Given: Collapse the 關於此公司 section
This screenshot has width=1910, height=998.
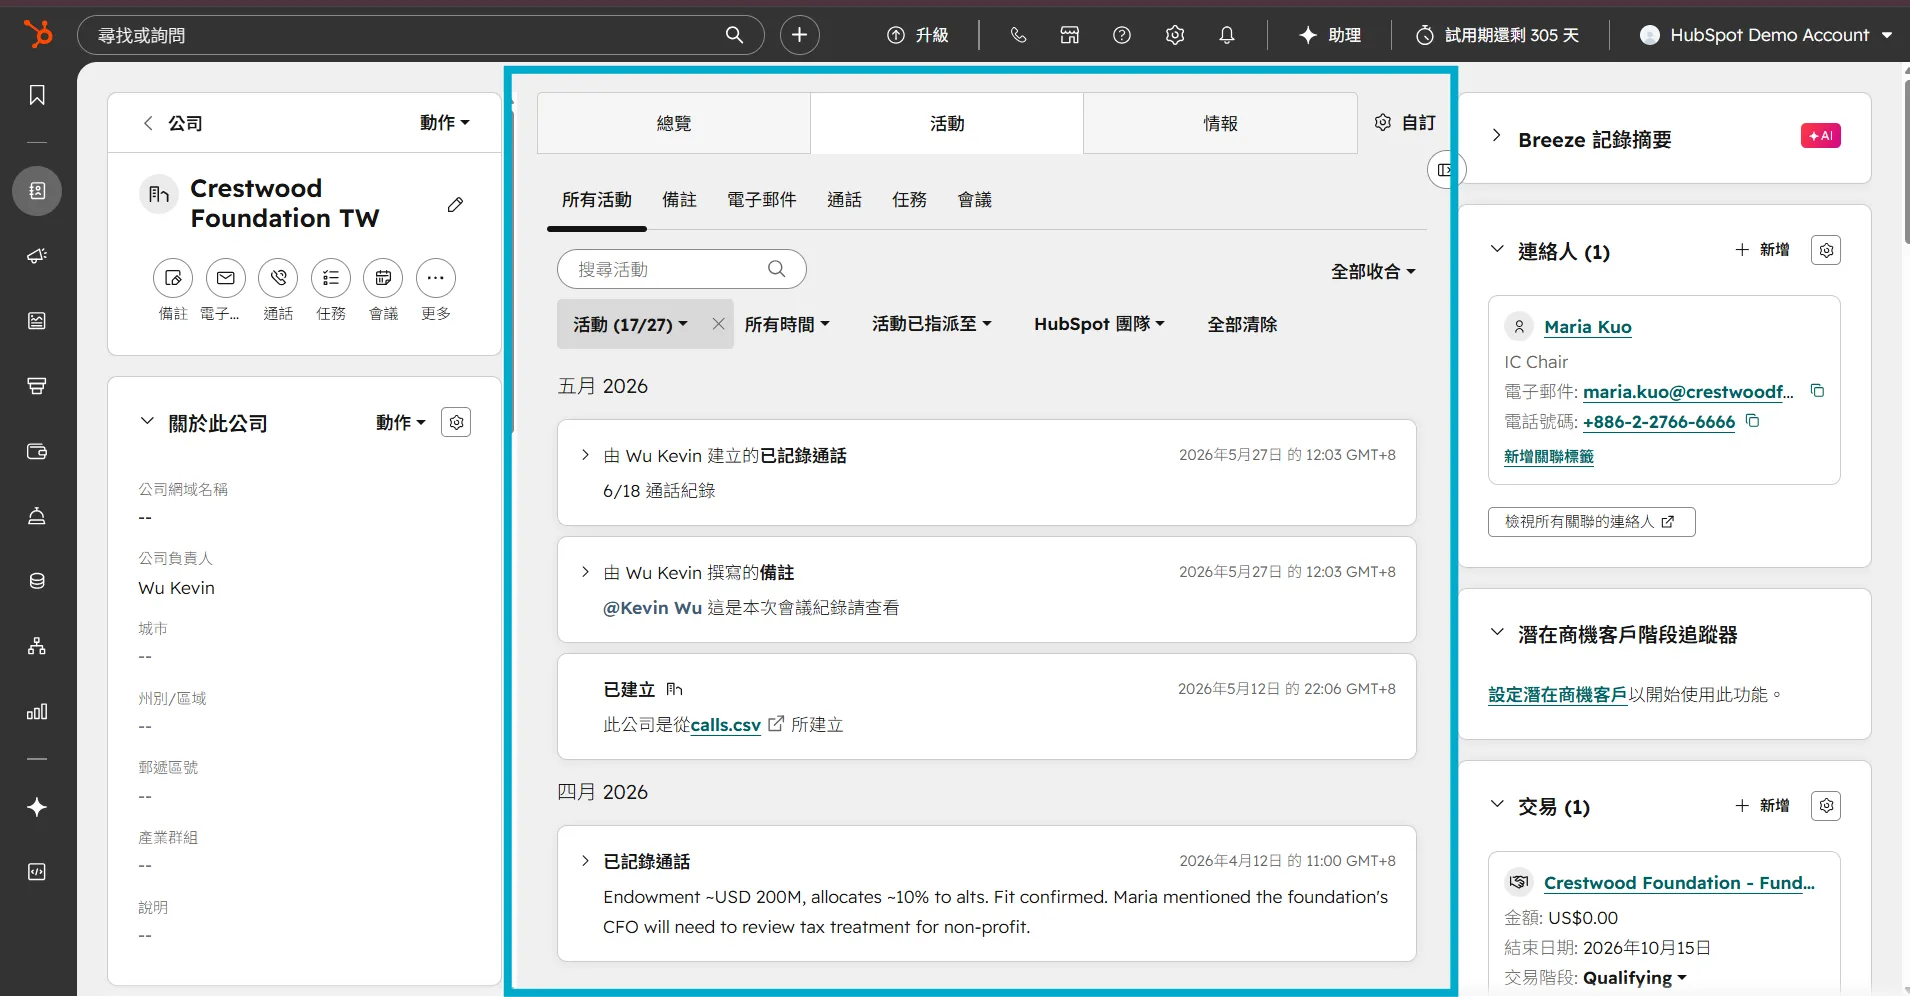Looking at the screenshot, I should click(x=147, y=421).
